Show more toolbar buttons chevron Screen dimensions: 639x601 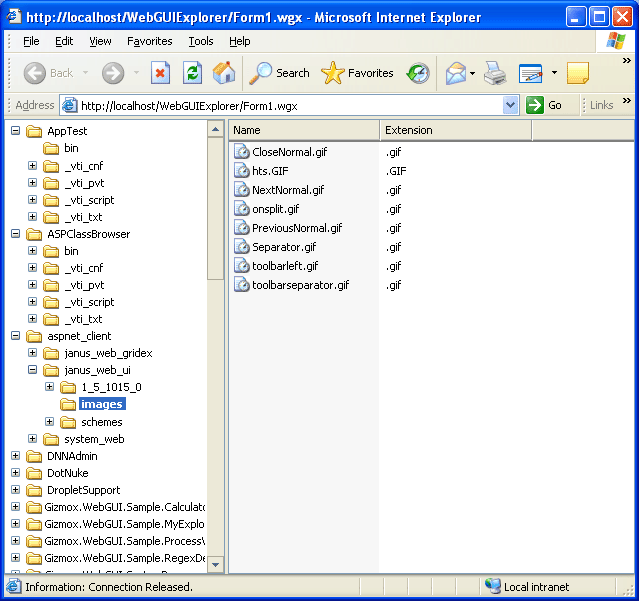tap(627, 61)
